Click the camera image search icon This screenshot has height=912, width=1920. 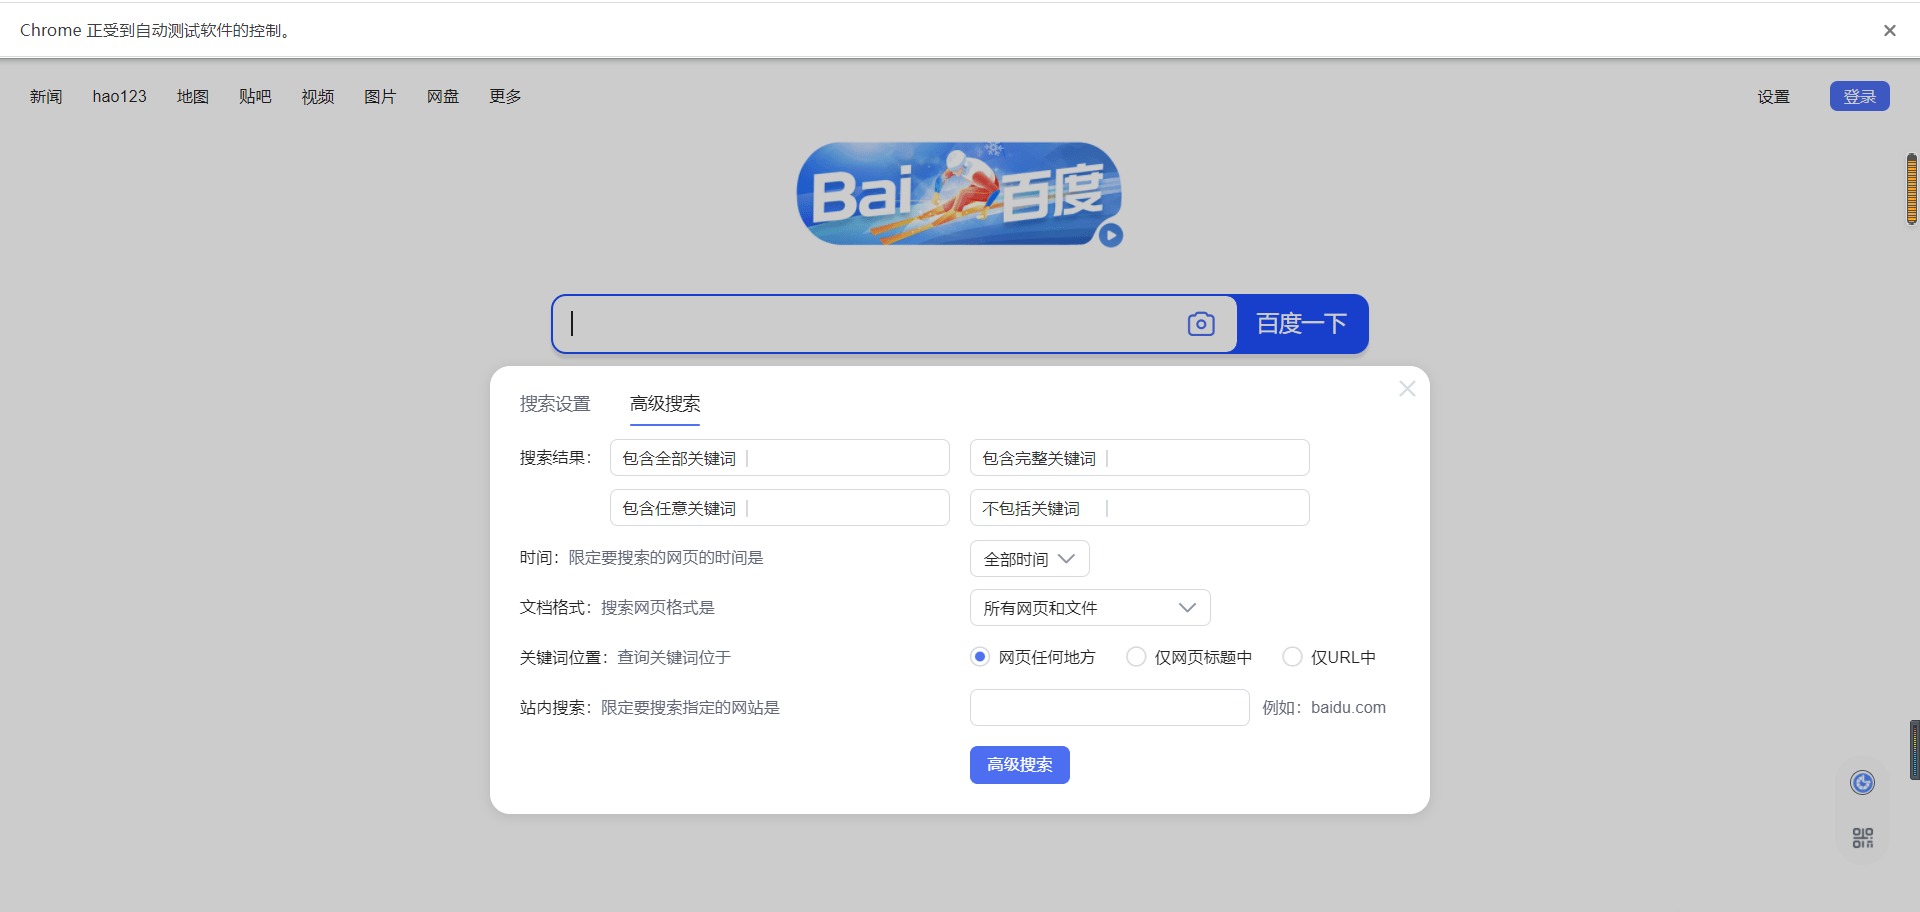(1201, 324)
